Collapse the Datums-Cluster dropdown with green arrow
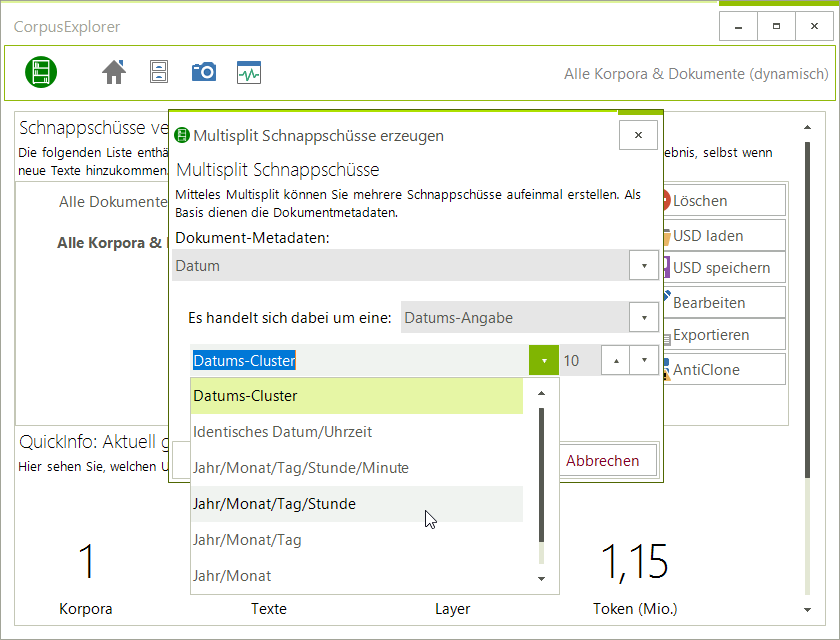840x640 pixels. click(x=543, y=360)
